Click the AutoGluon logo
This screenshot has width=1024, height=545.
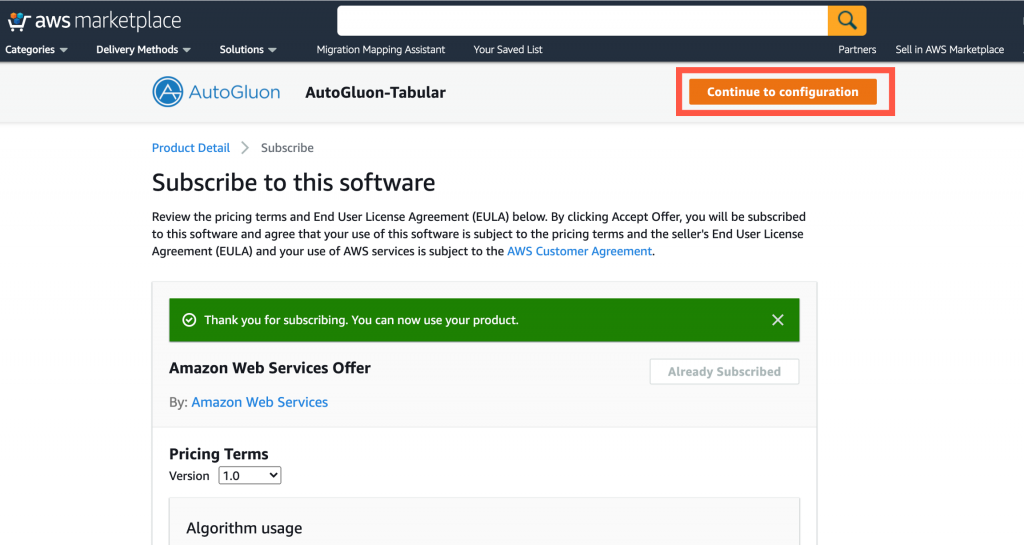[x=216, y=92]
